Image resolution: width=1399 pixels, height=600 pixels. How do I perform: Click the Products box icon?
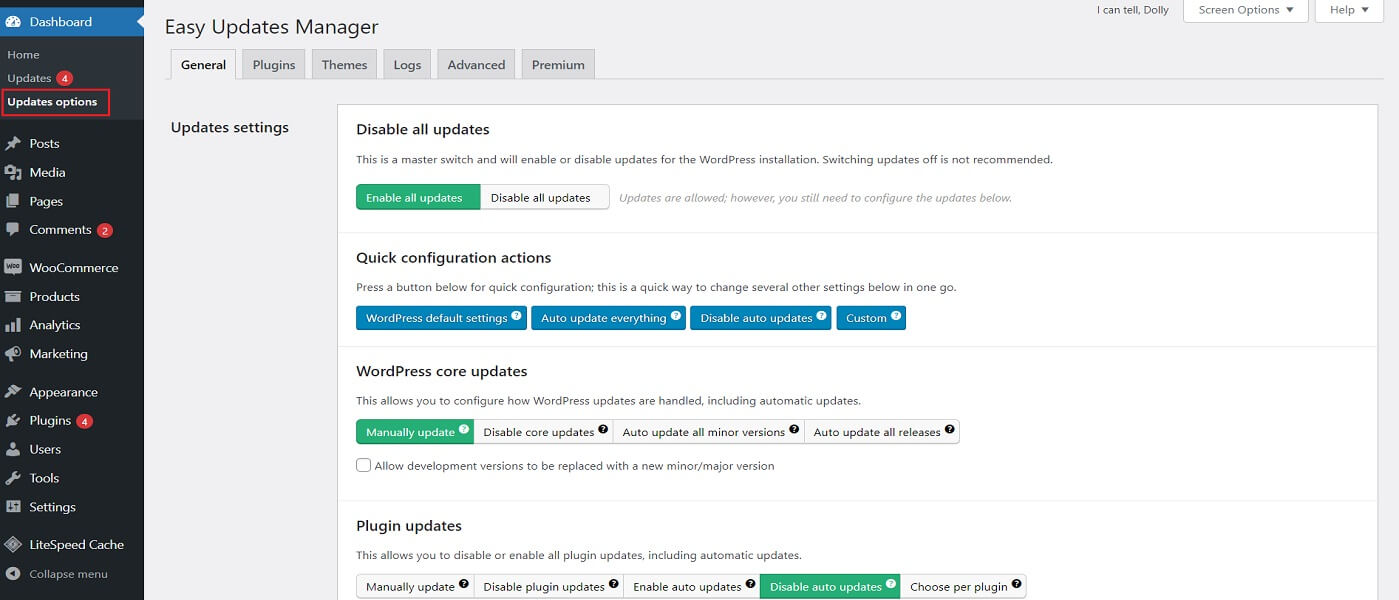coord(13,296)
